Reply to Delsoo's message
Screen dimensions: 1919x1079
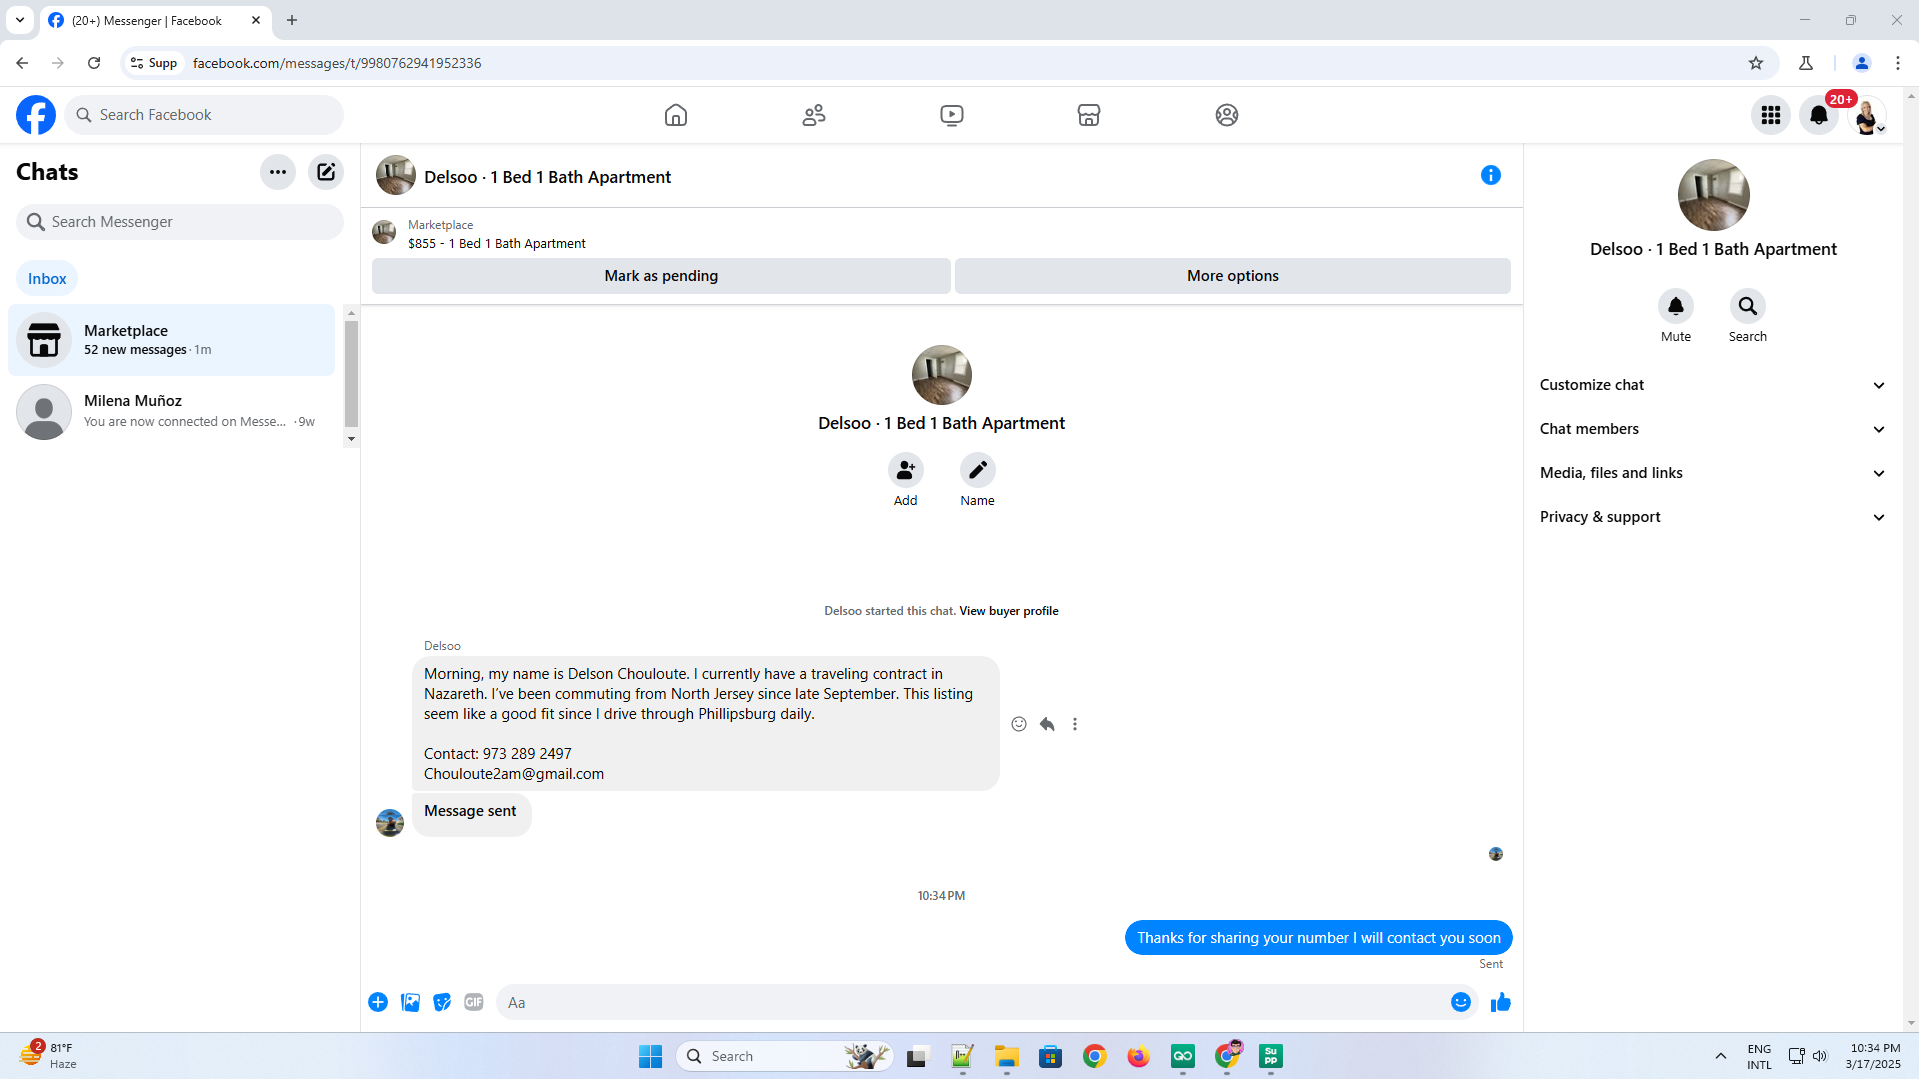click(x=1047, y=724)
